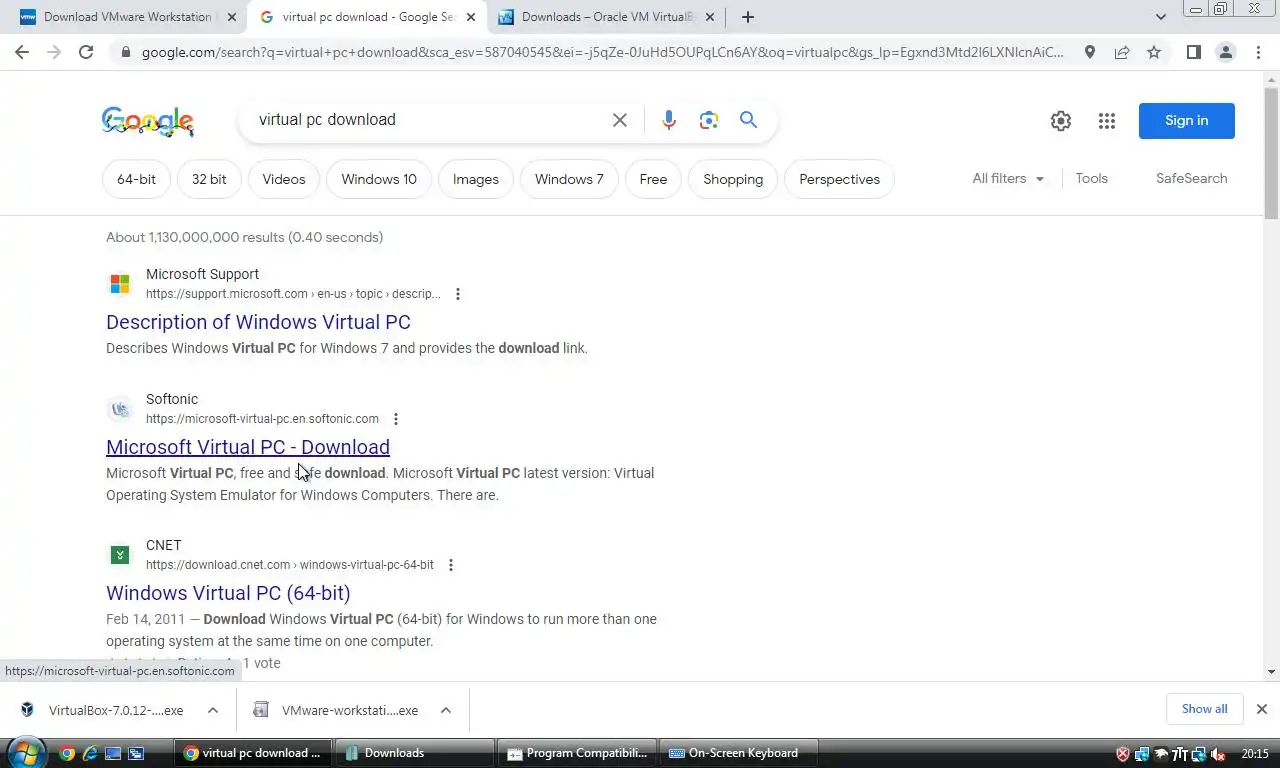Filter results by 32 bit
The image size is (1280, 768).
[x=209, y=179]
